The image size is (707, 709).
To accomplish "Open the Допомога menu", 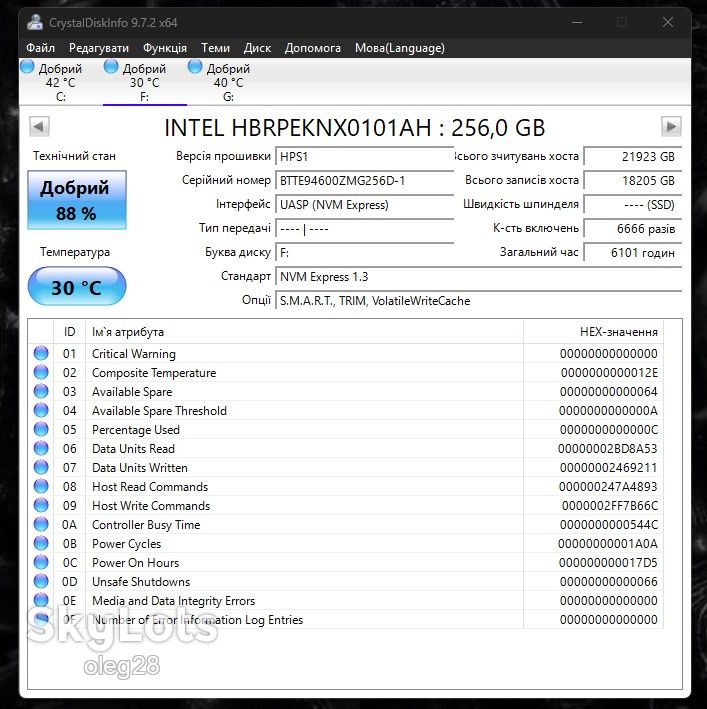I will pos(312,48).
